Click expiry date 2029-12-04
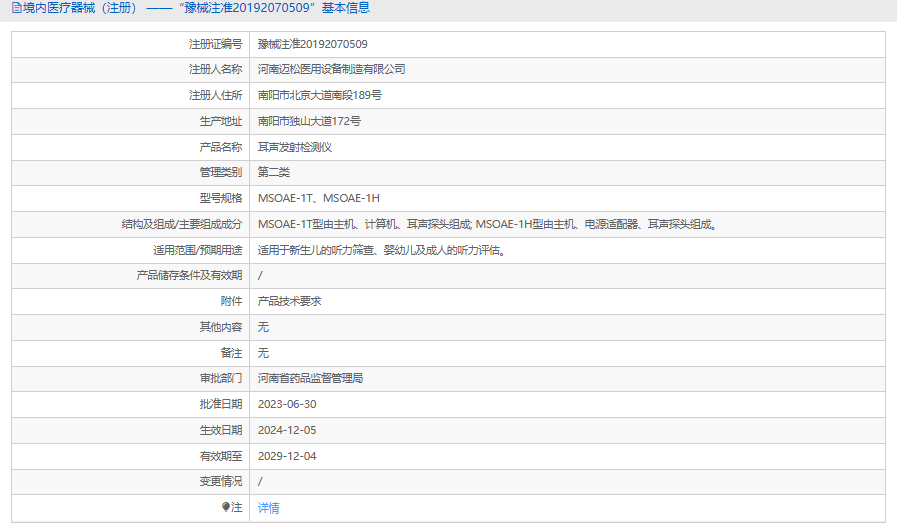Screen dimensions: 897x529 point(287,456)
